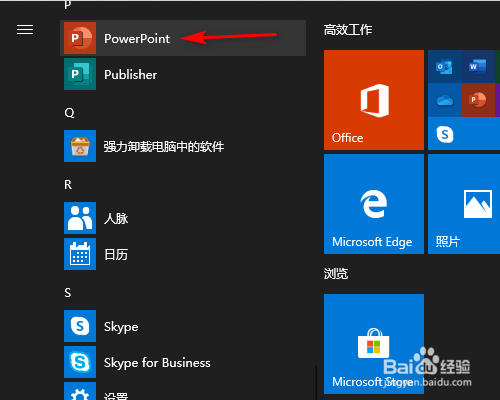Image resolution: width=500 pixels, height=400 pixels.
Task: Open the Photos (照片) tile
Action: coord(464,204)
